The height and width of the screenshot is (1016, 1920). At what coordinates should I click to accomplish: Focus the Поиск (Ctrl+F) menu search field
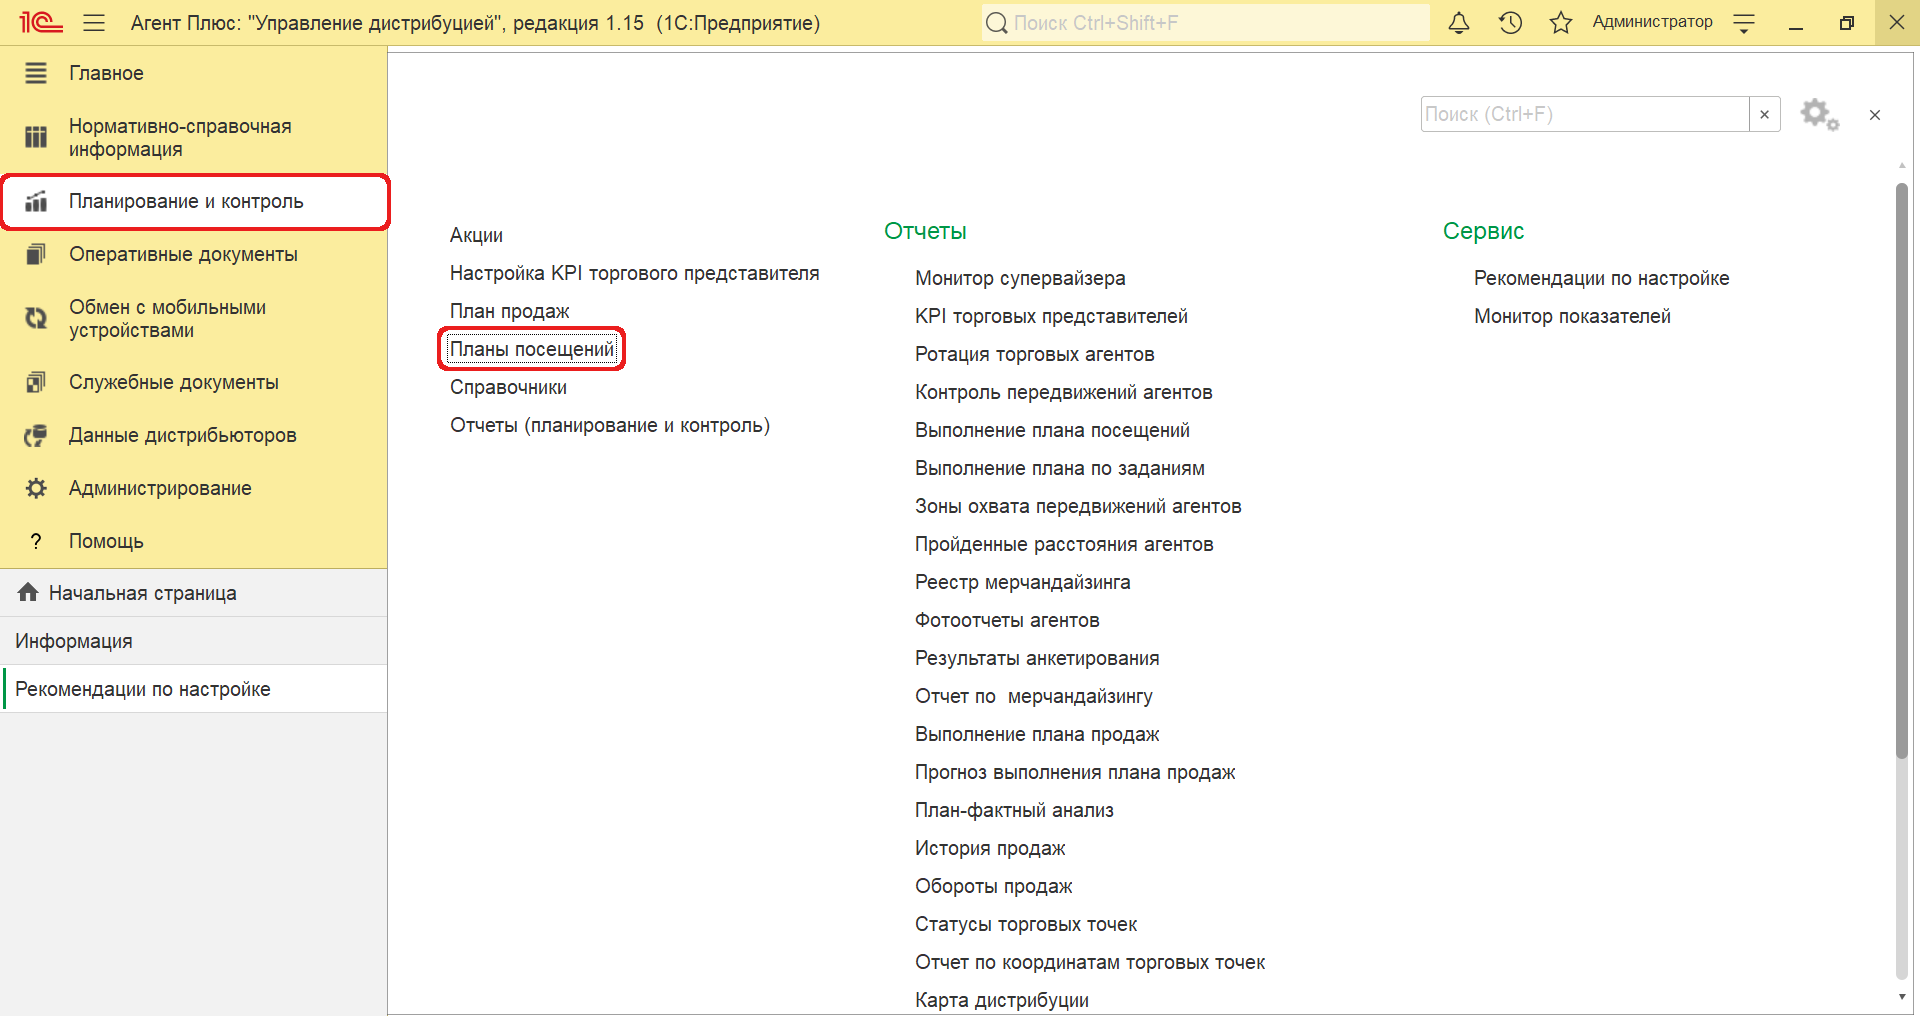coord(1585,114)
